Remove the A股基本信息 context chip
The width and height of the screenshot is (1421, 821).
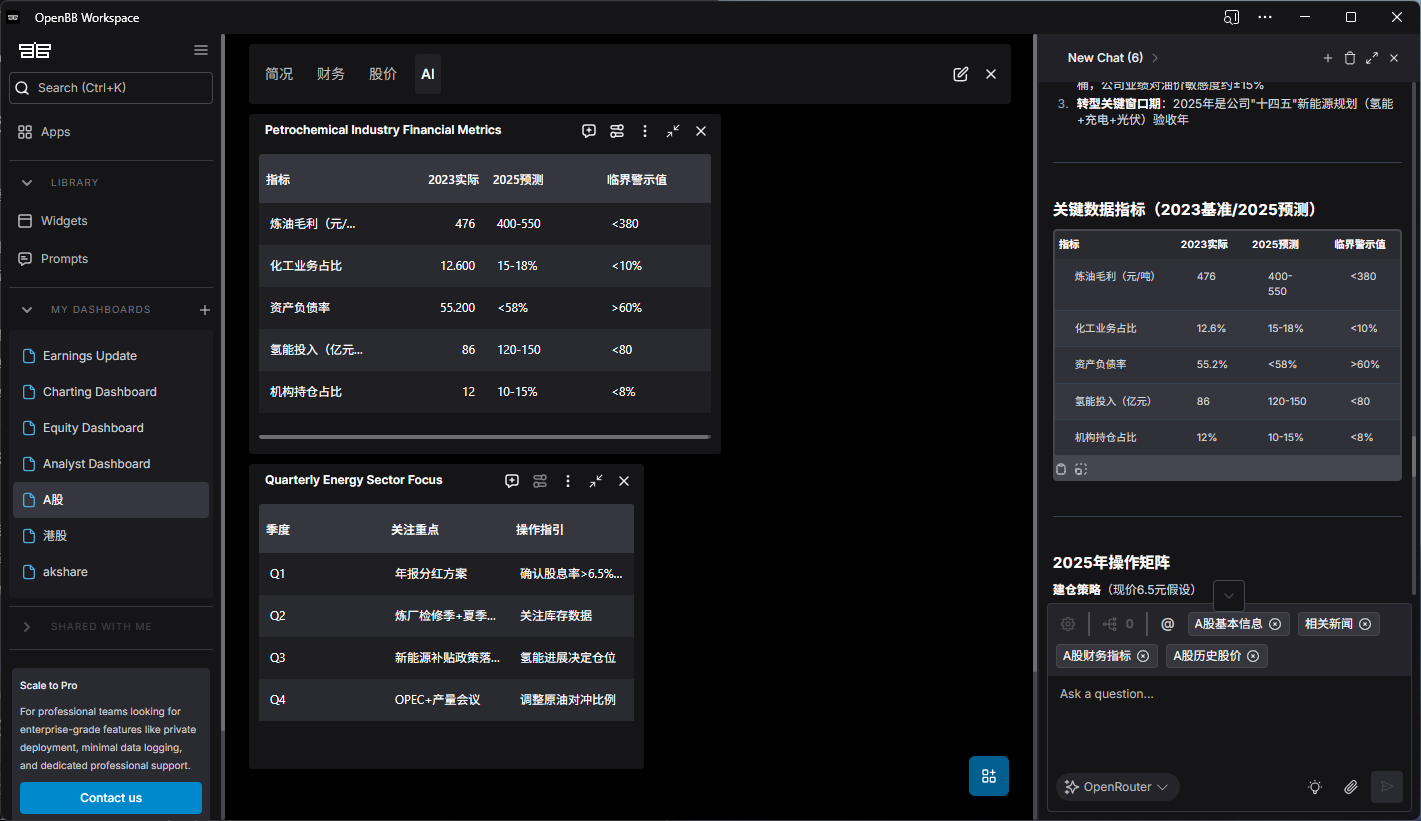pos(1275,624)
